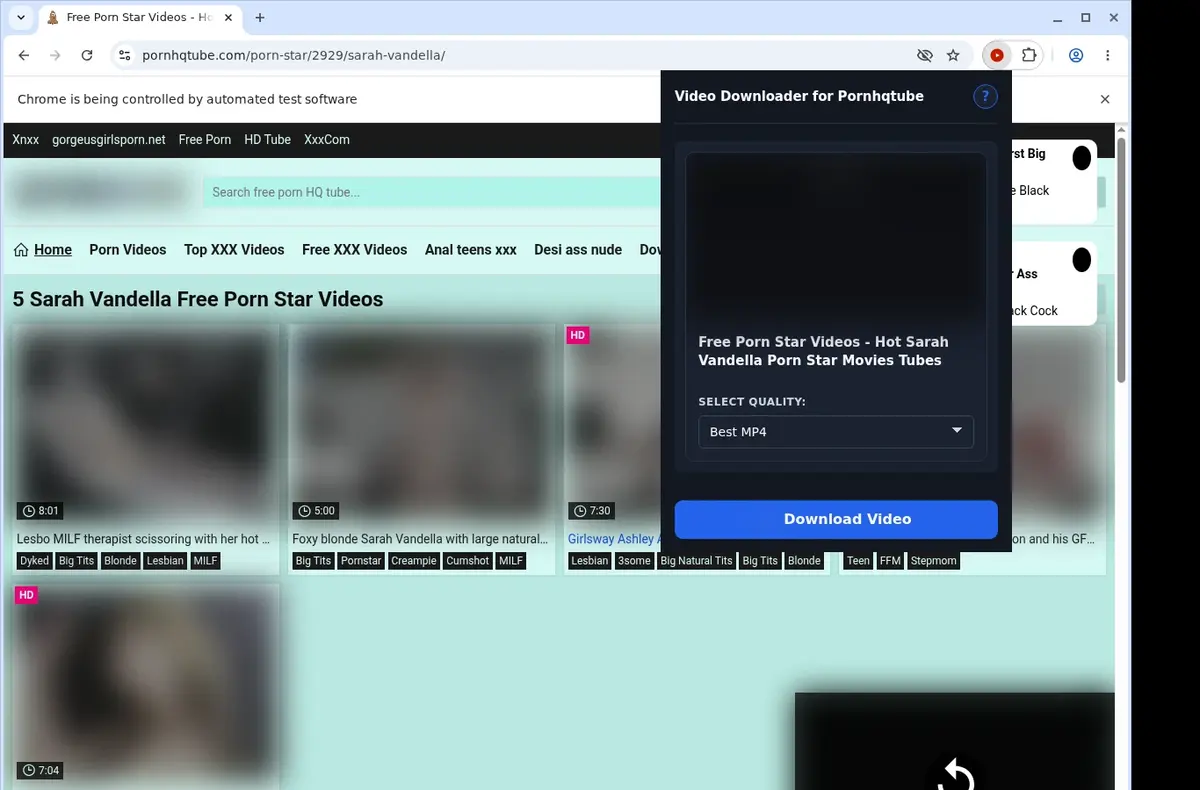Select the Cumshot tag
The width and height of the screenshot is (1200, 790).
pyautogui.click(x=468, y=561)
